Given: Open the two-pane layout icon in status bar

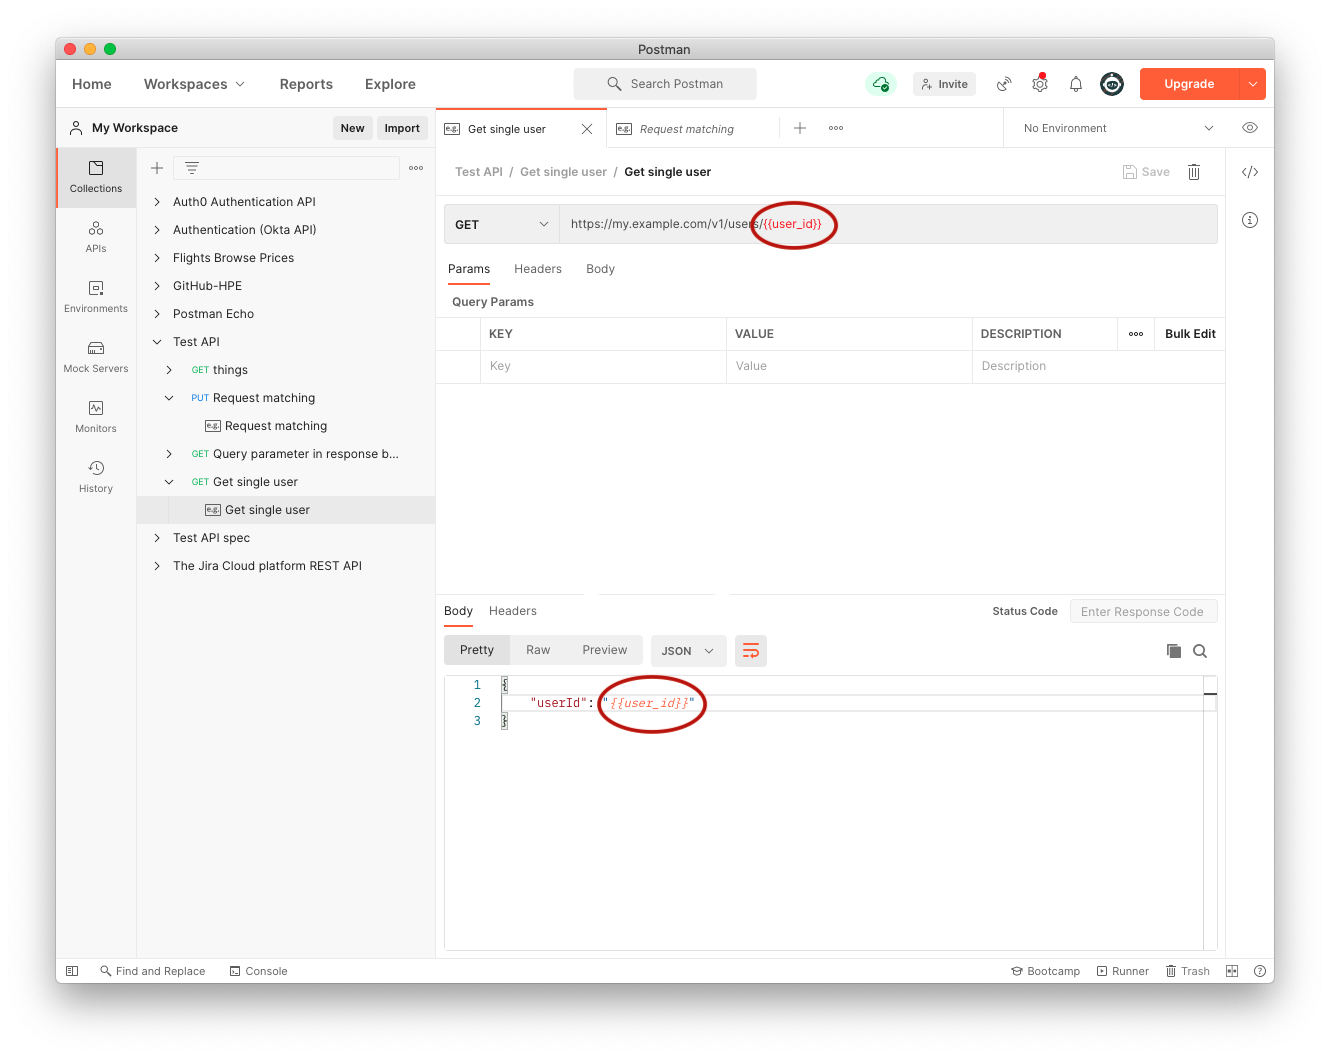Looking at the screenshot, I should pyautogui.click(x=1232, y=971).
